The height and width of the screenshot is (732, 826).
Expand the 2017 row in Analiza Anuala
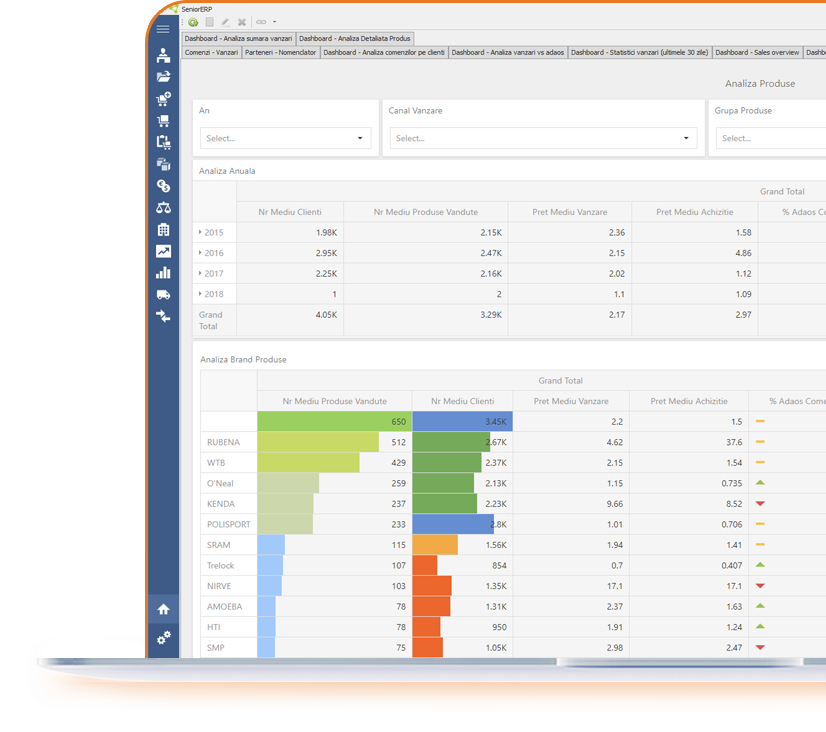(x=204, y=273)
